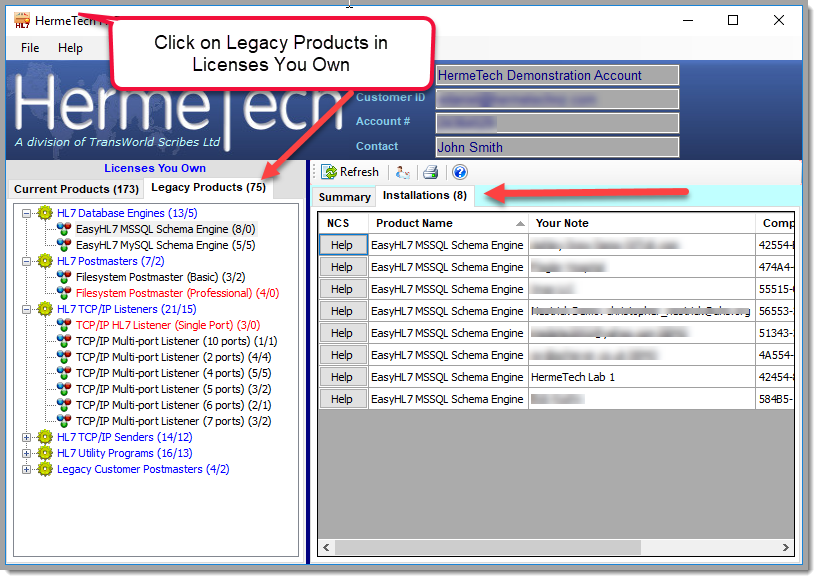Collapse the HL7 Postmasters node
Screen dimensions: 819x581
(x=26, y=261)
